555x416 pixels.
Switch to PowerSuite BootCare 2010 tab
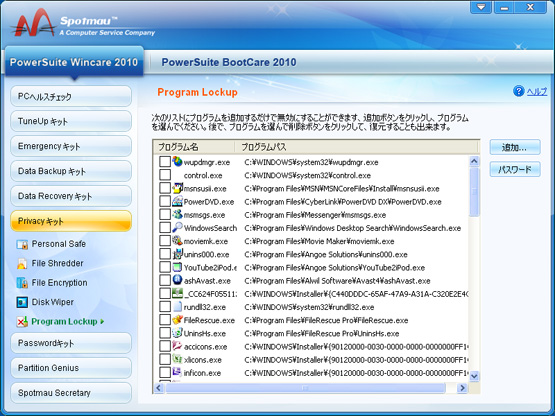[229, 62]
